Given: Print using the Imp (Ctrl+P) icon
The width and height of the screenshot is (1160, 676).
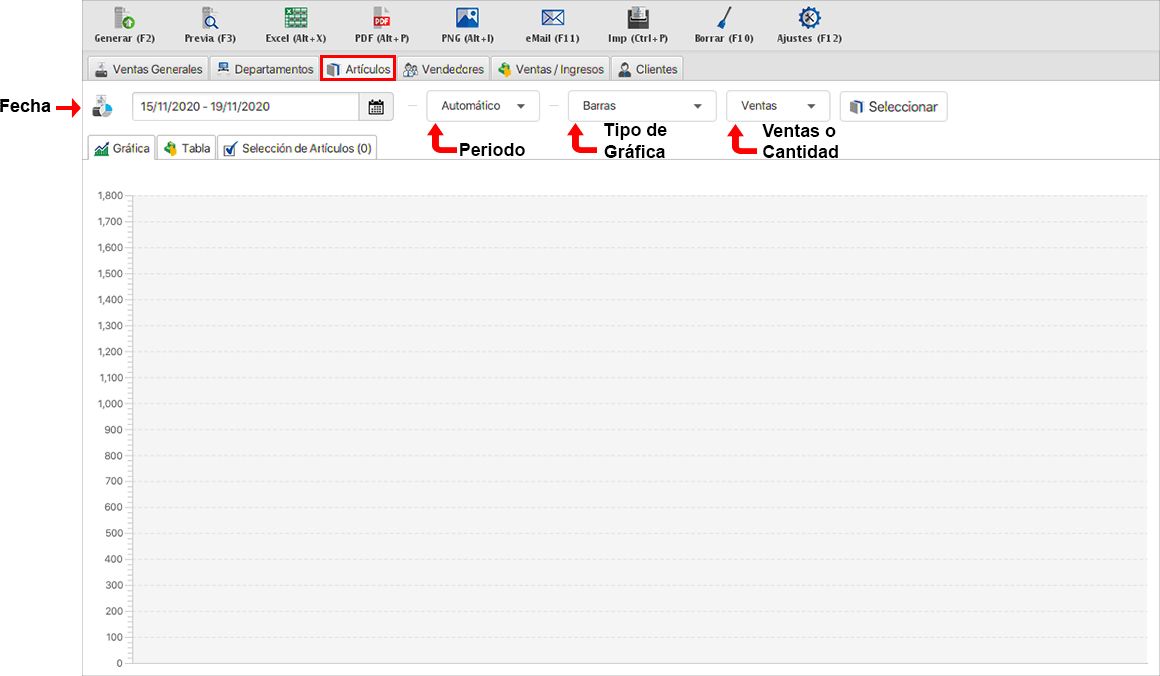Looking at the screenshot, I should coord(638,18).
